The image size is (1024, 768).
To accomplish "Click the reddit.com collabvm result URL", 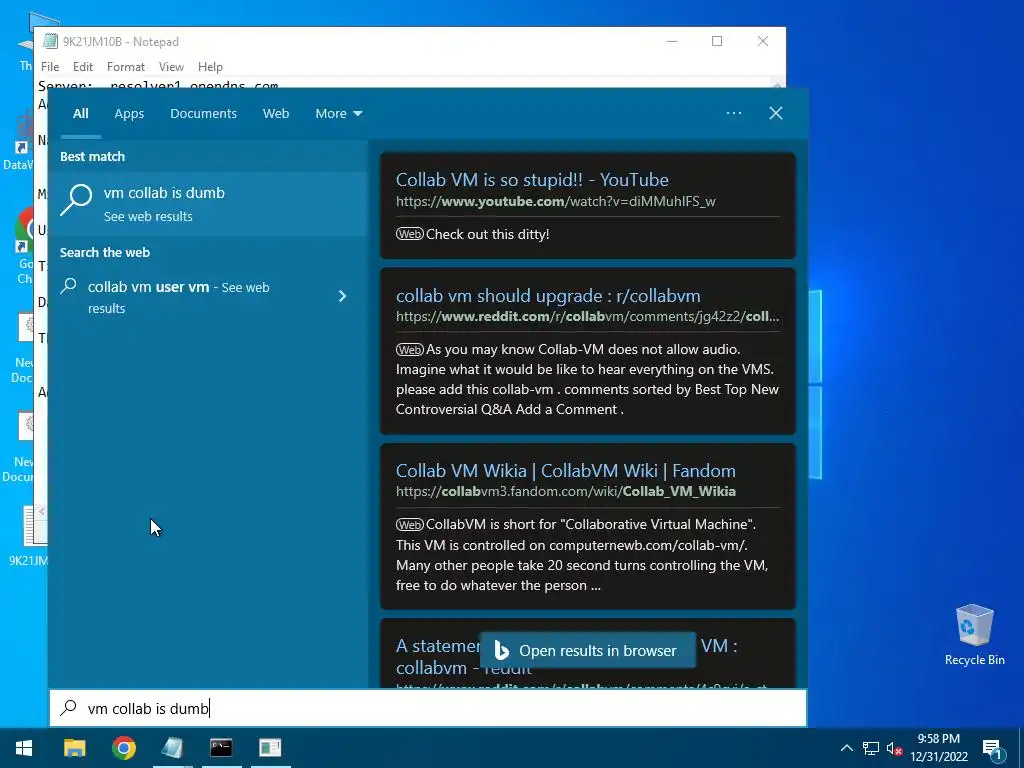I will [x=587, y=317].
